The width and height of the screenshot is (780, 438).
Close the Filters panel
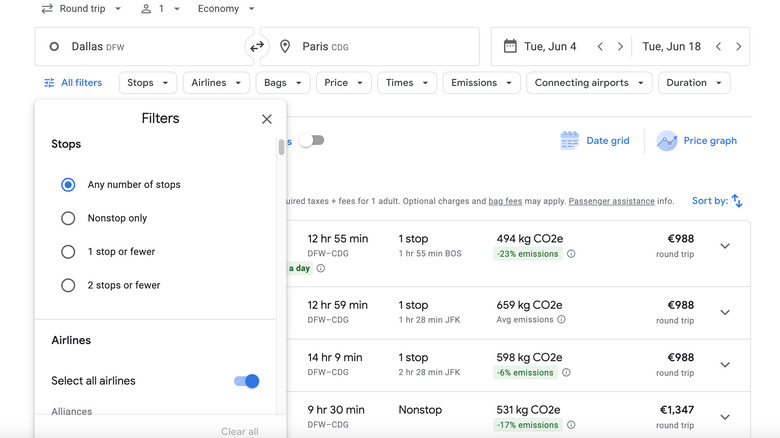point(267,119)
